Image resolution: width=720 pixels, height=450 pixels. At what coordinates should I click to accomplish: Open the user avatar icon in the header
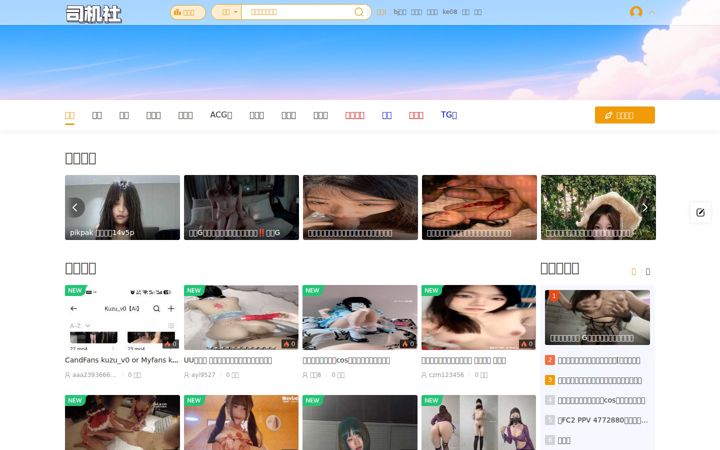[636, 12]
